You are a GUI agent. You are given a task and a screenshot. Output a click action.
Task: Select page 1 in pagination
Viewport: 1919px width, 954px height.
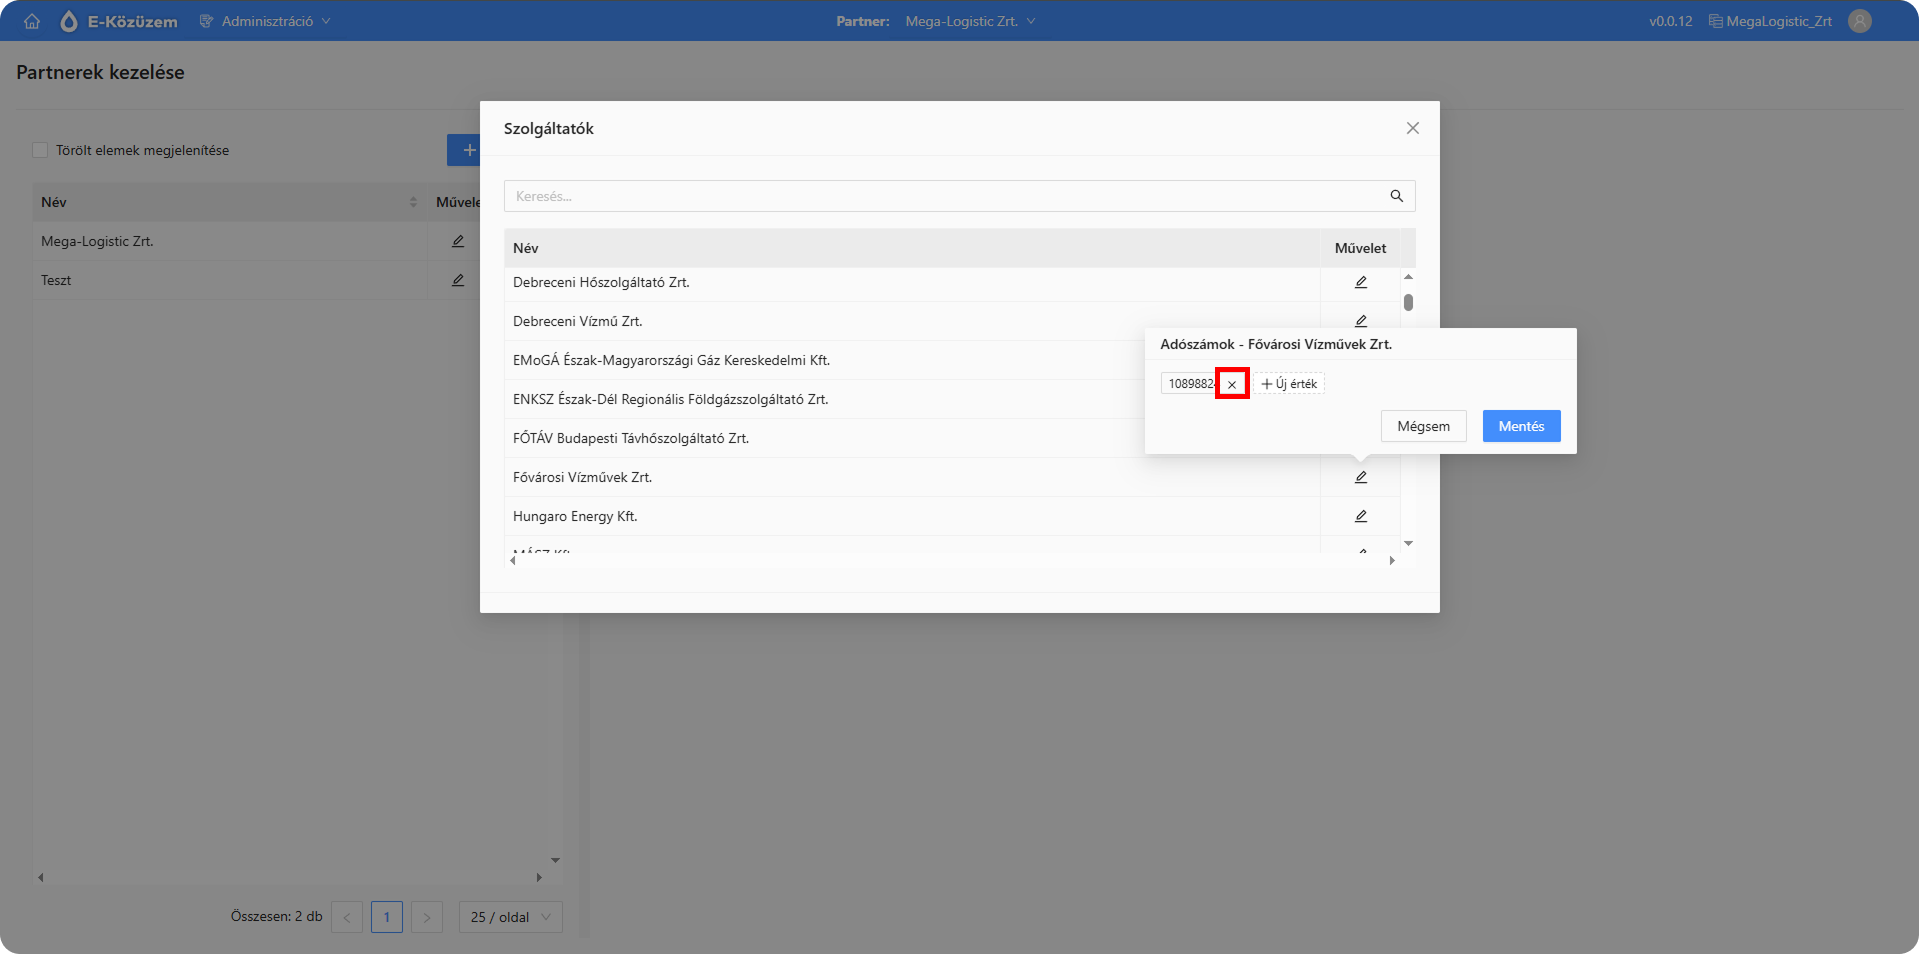pos(387,917)
